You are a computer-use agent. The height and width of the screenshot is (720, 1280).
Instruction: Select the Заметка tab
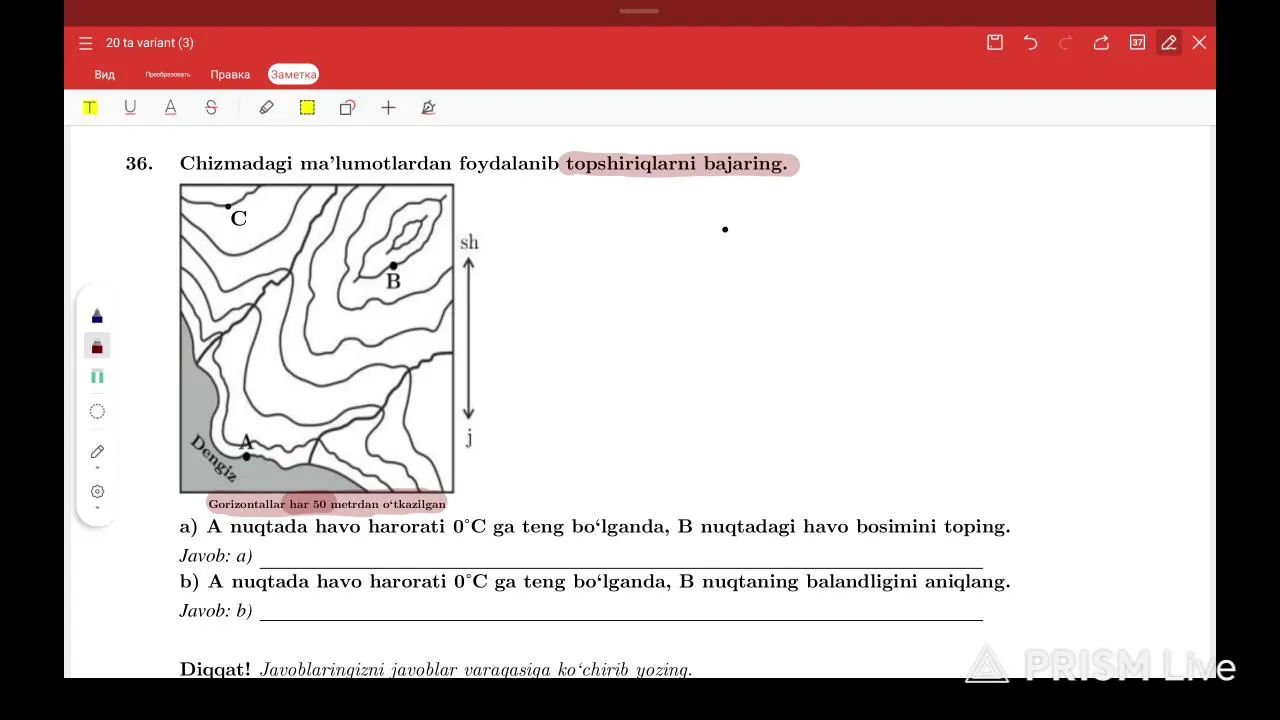(293, 75)
